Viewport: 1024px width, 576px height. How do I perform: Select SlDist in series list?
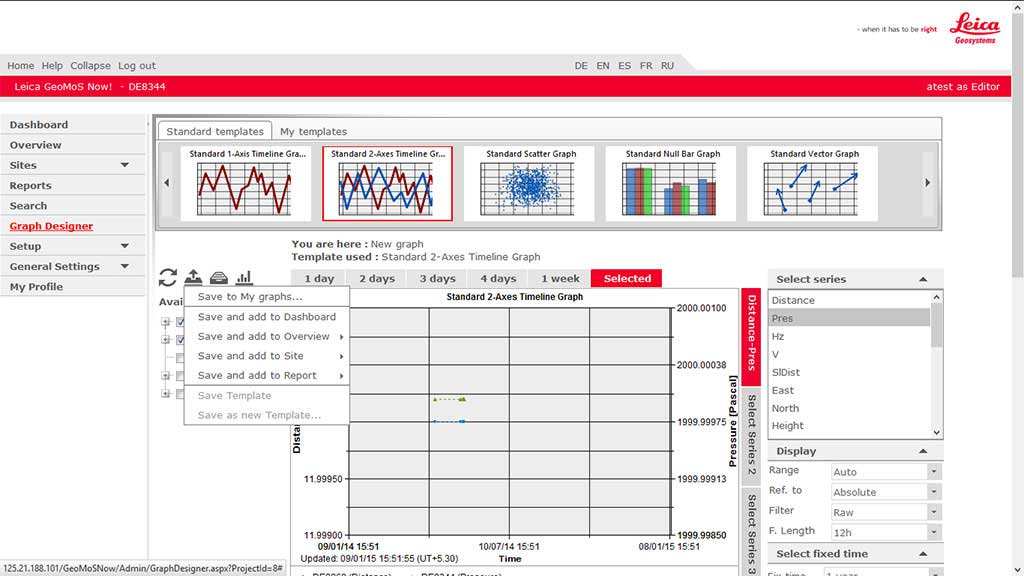(x=849, y=372)
